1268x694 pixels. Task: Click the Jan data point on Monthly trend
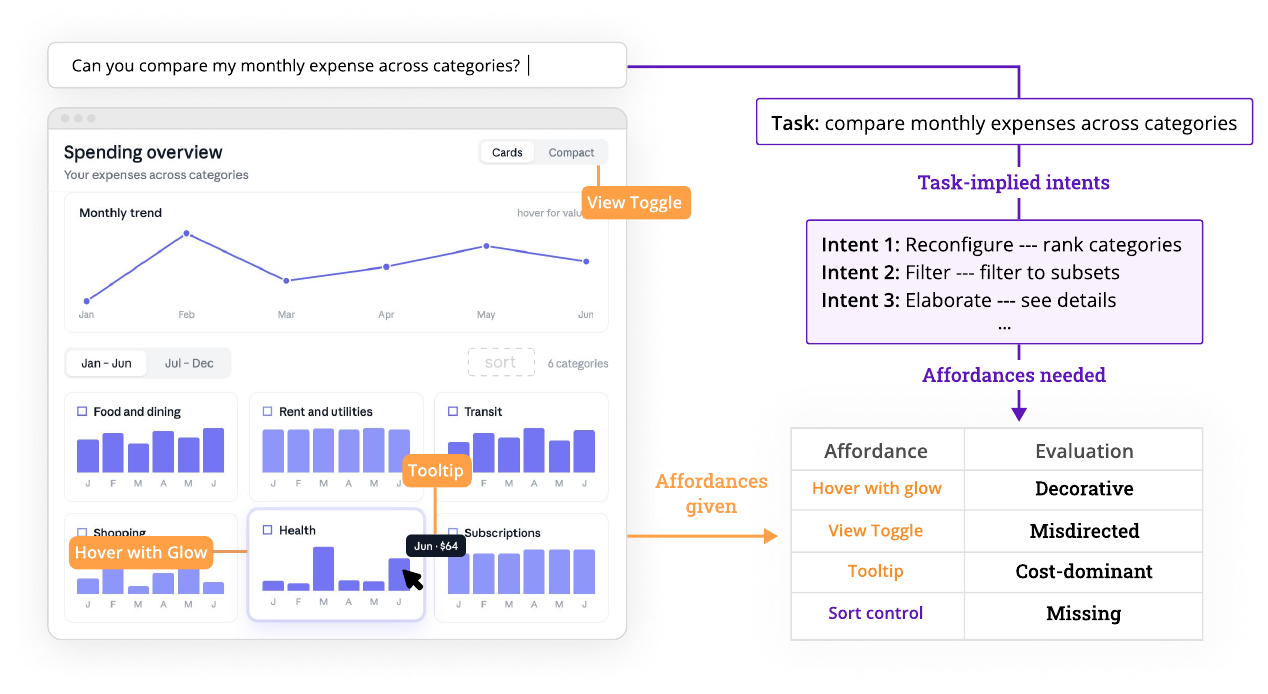(x=87, y=300)
